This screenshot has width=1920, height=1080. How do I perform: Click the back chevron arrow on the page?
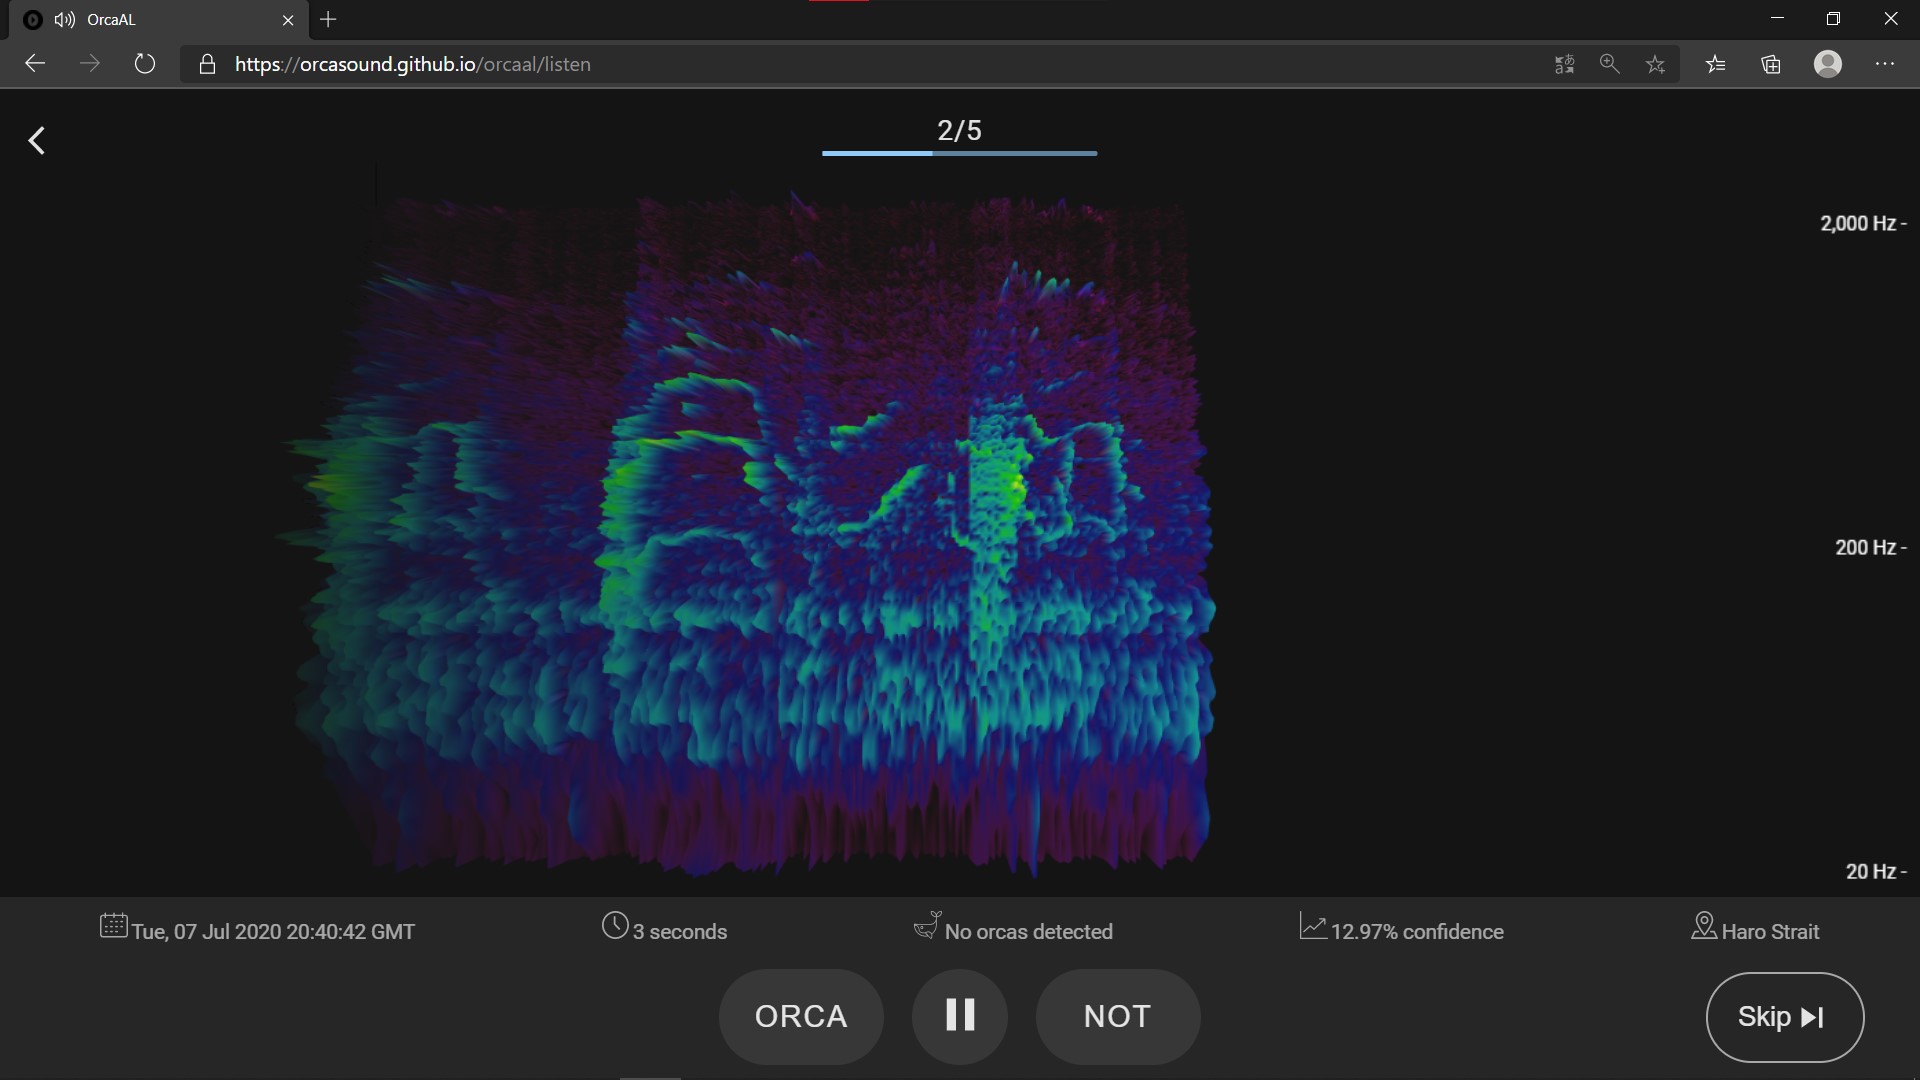pyautogui.click(x=37, y=141)
